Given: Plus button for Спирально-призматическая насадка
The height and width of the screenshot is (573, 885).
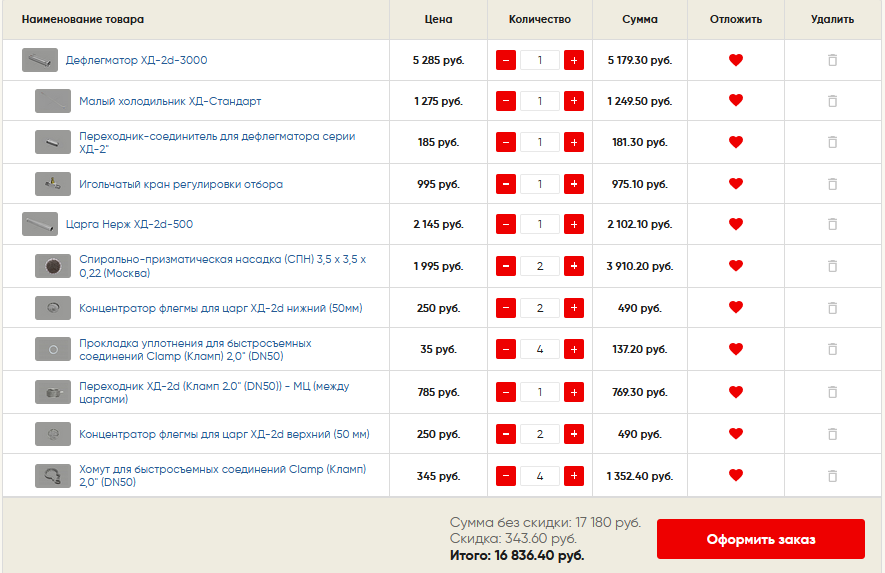Looking at the screenshot, I should point(573,266).
